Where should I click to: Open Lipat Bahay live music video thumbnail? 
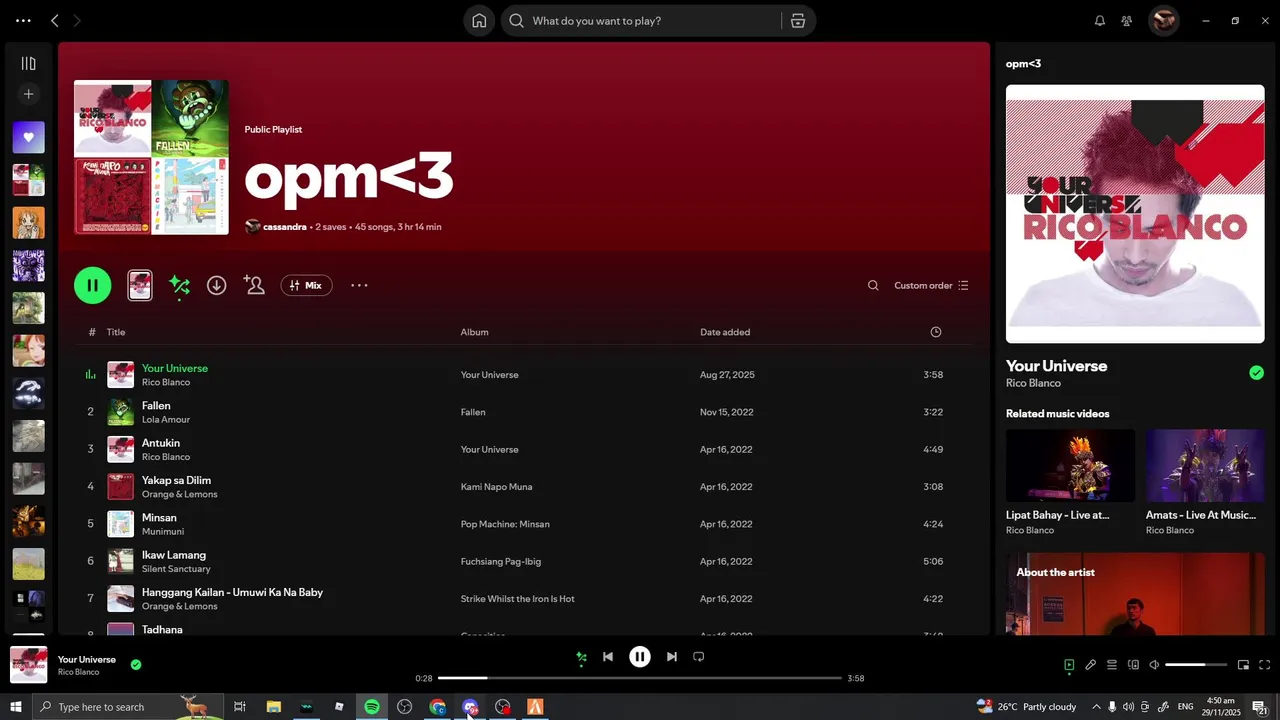(1070, 466)
